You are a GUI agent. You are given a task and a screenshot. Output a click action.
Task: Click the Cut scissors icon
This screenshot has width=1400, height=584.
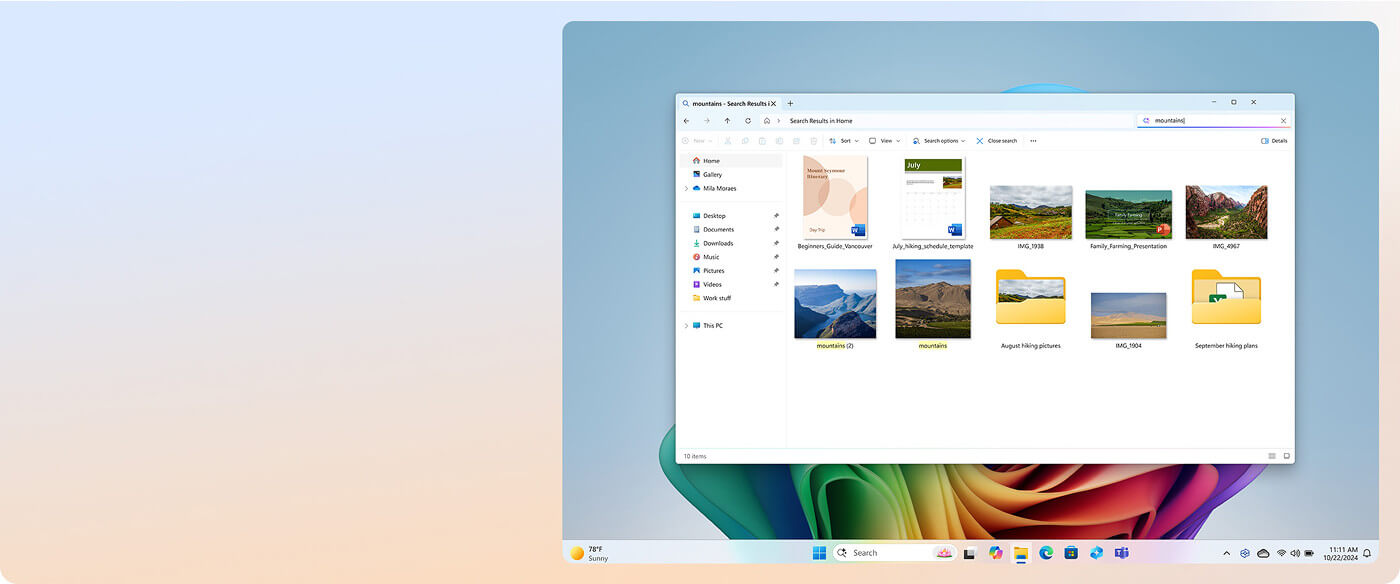(728, 141)
